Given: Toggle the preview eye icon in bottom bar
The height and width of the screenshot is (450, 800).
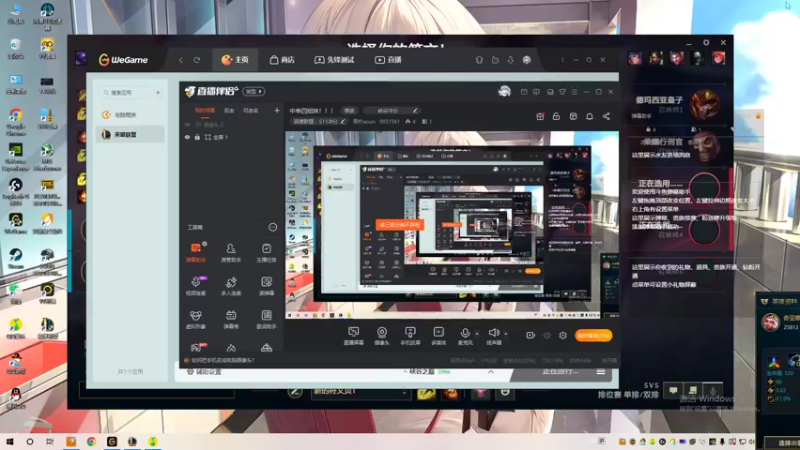Looking at the screenshot, I should (x=547, y=335).
